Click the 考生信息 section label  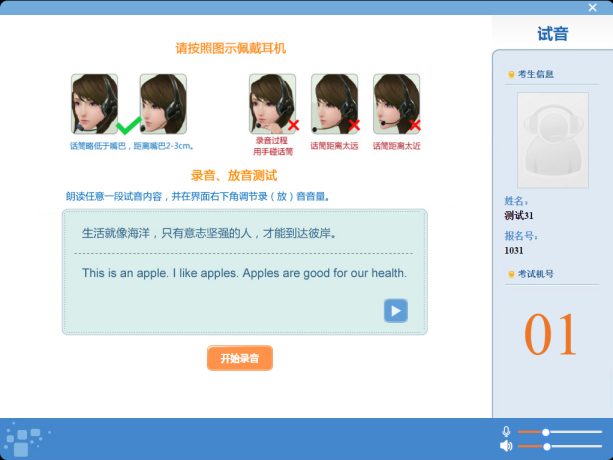pos(536,74)
